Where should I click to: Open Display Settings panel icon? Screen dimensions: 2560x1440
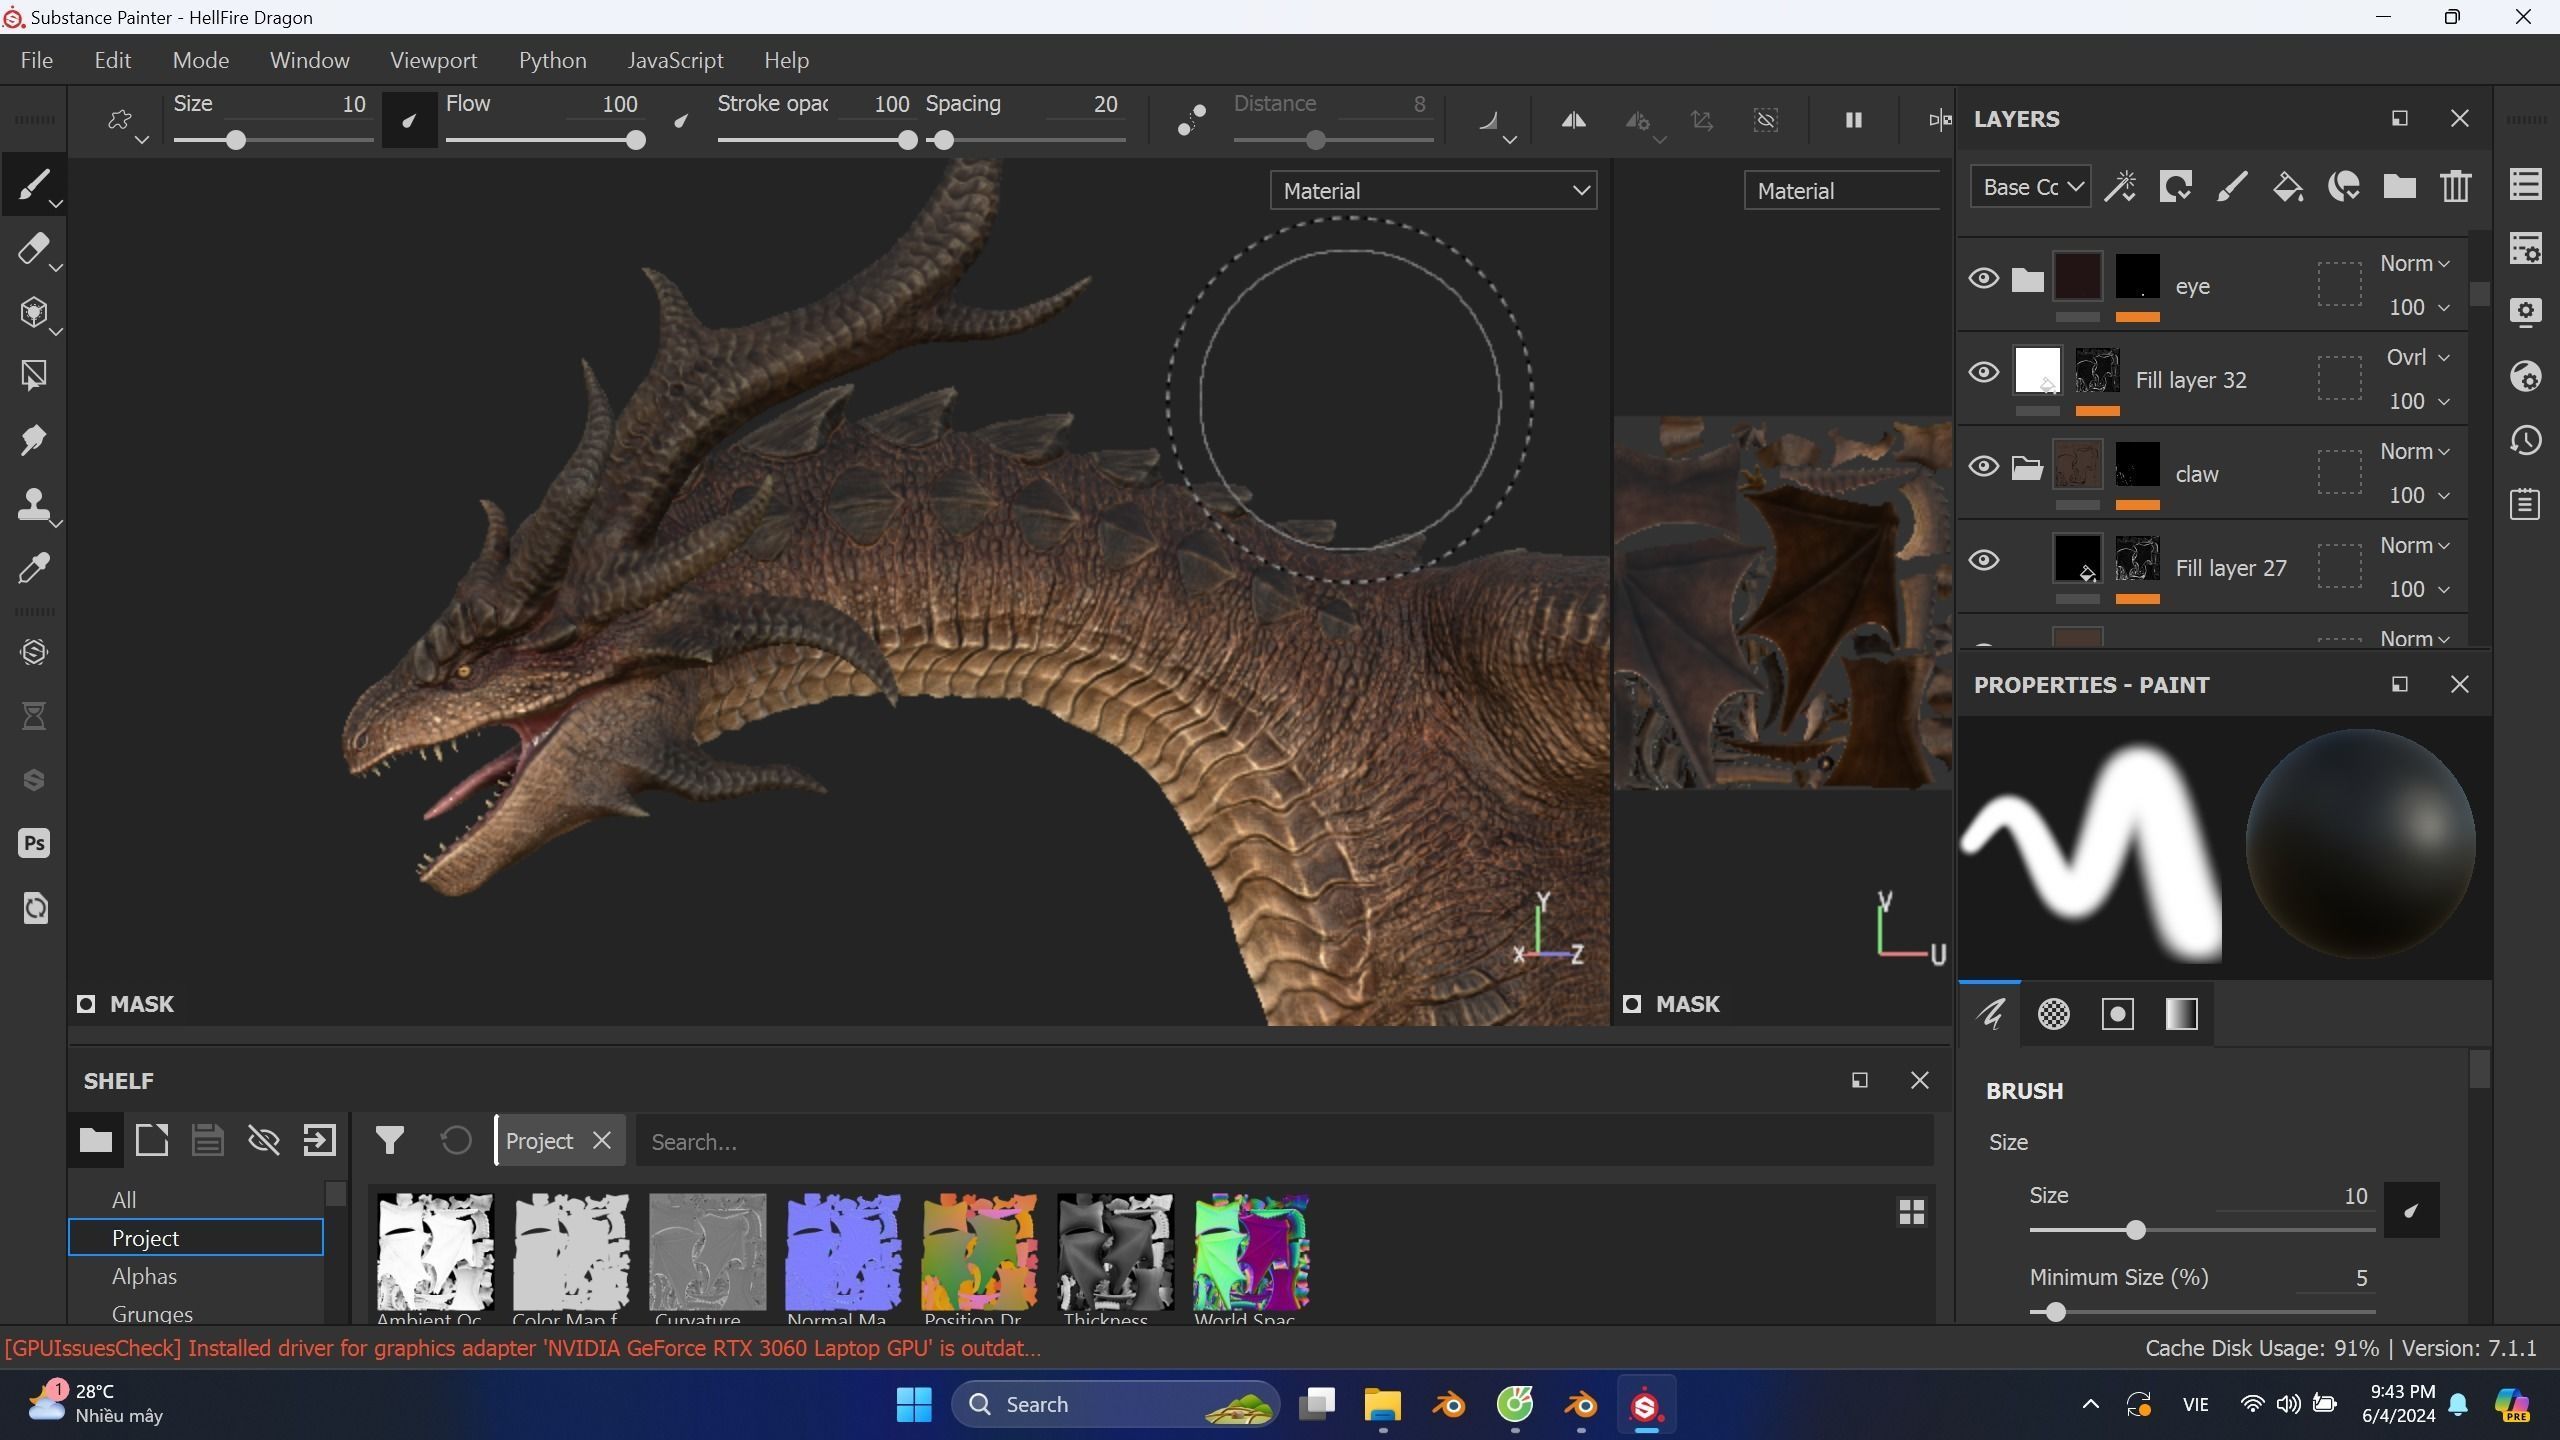pos(2525,313)
